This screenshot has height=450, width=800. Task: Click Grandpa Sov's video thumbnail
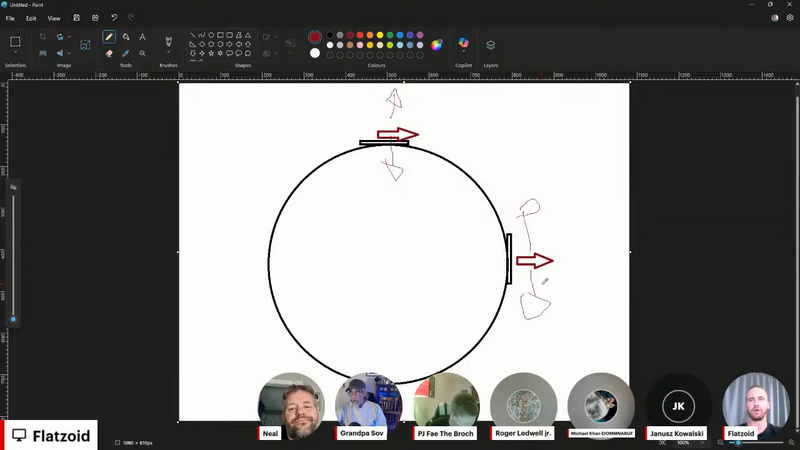tap(368, 406)
